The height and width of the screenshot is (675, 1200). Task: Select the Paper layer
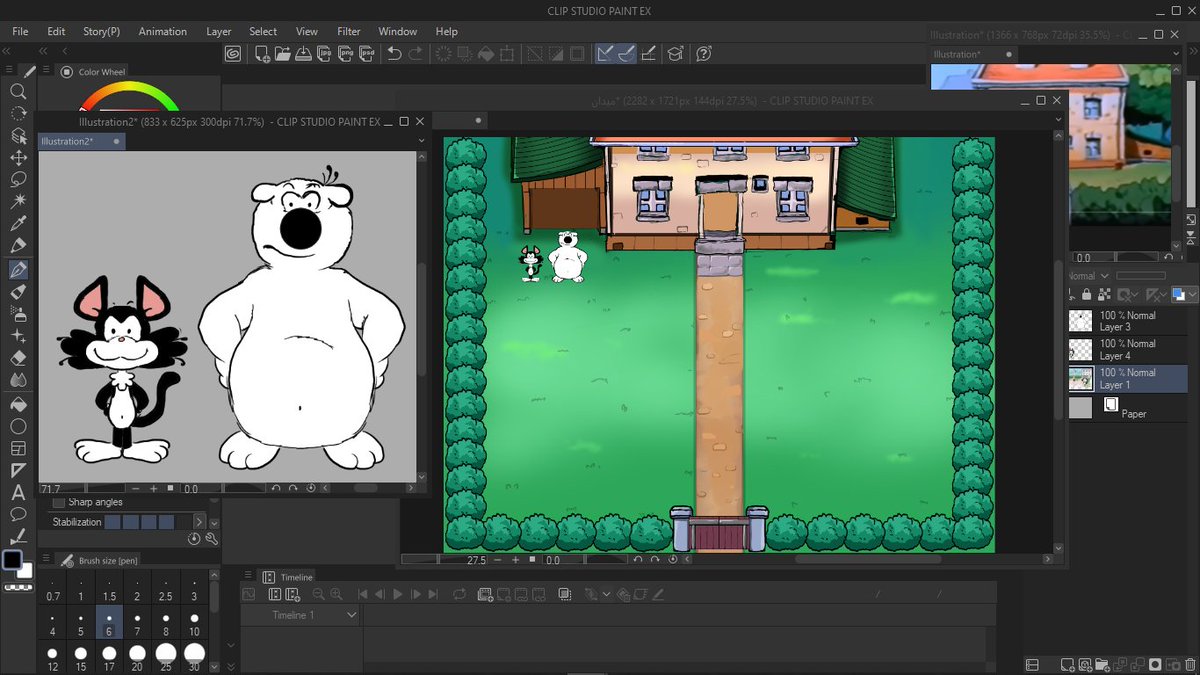1128,407
